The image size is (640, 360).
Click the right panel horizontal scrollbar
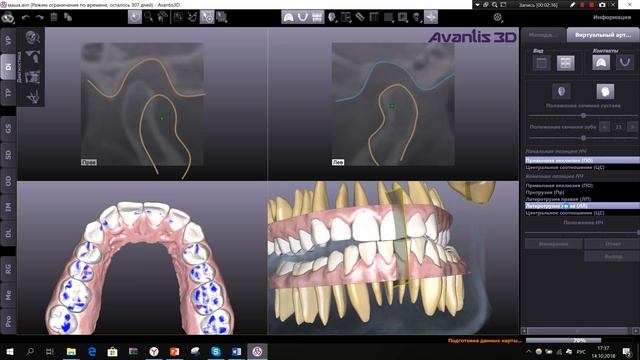coord(580,331)
